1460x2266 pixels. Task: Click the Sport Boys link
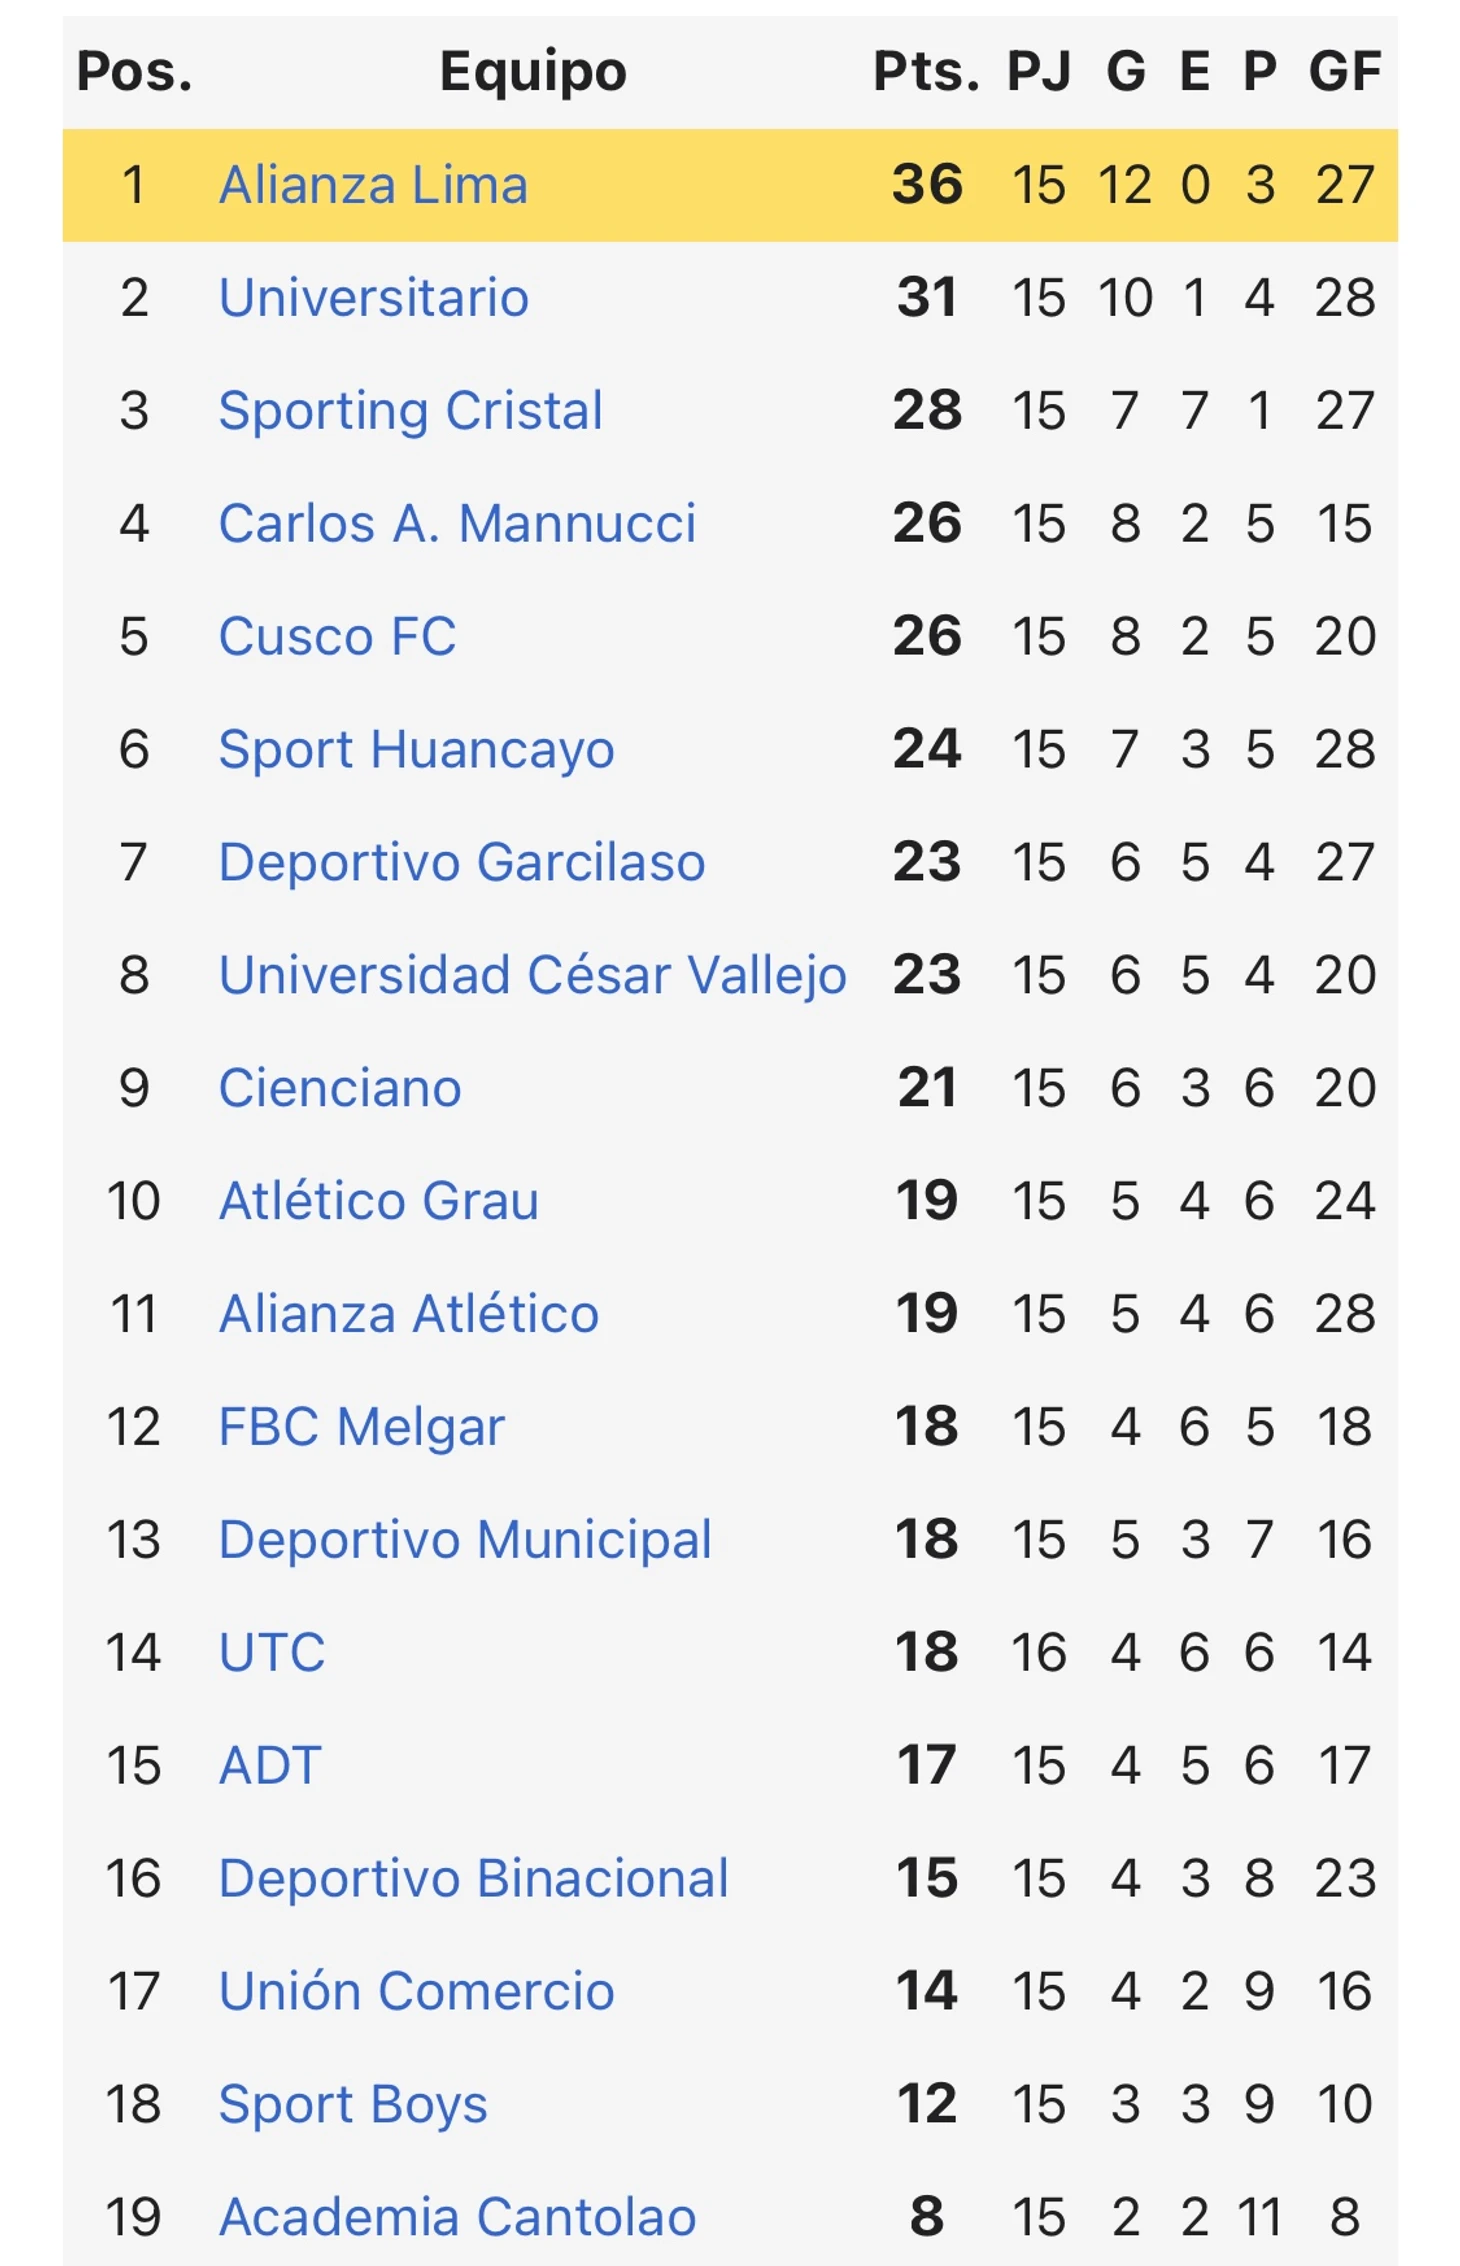353,2105
